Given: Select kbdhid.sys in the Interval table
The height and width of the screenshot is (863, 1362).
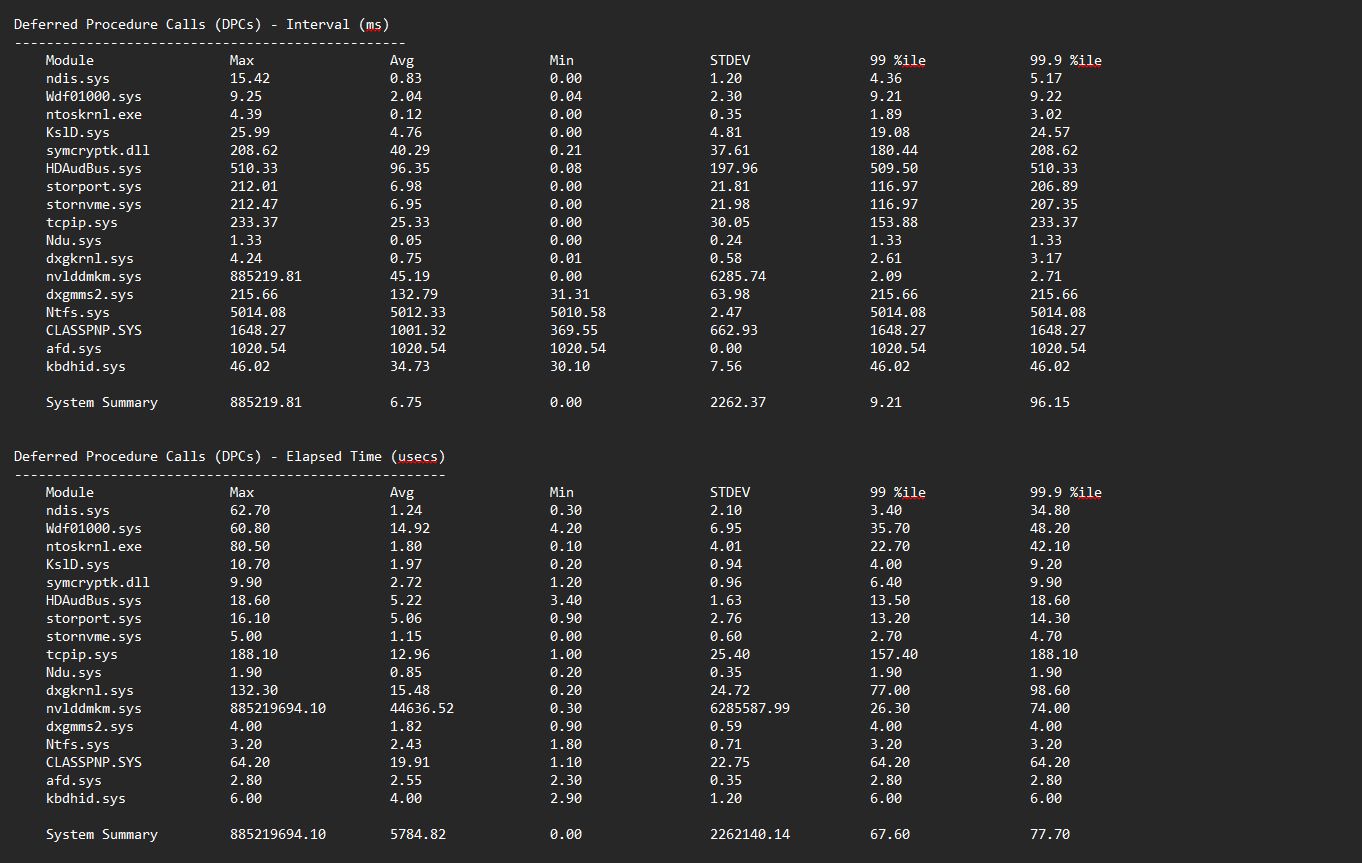Looking at the screenshot, I should pos(85,366).
